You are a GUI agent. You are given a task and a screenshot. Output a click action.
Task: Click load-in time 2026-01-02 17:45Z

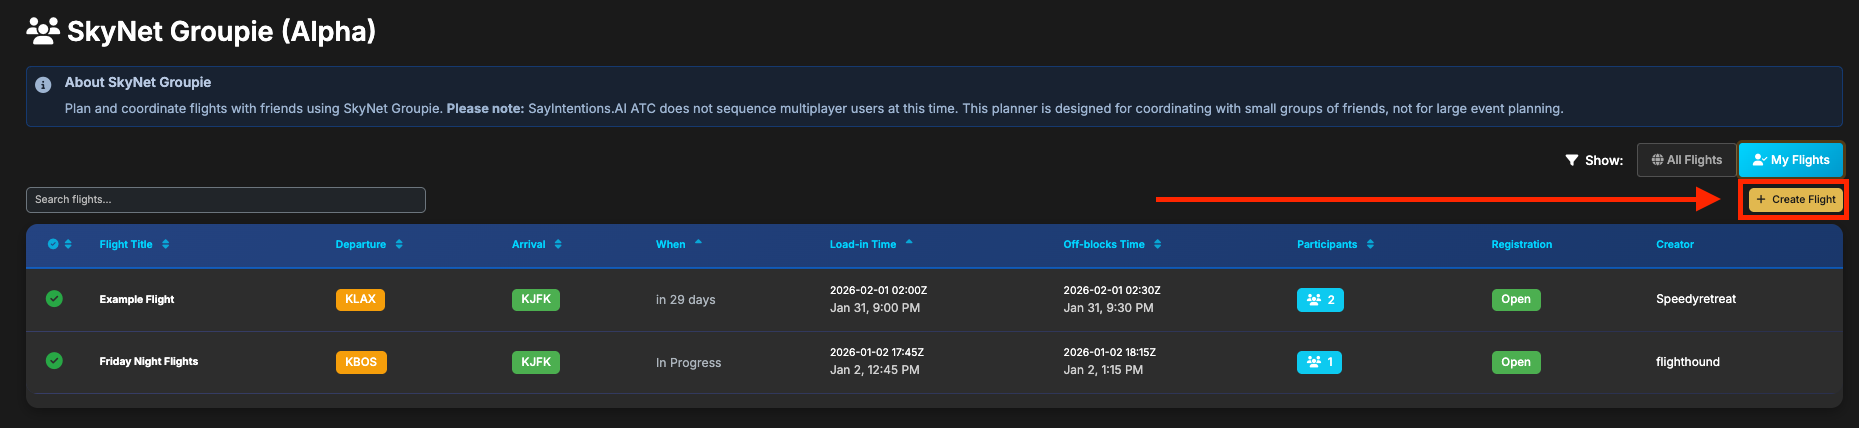click(x=877, y=352)
